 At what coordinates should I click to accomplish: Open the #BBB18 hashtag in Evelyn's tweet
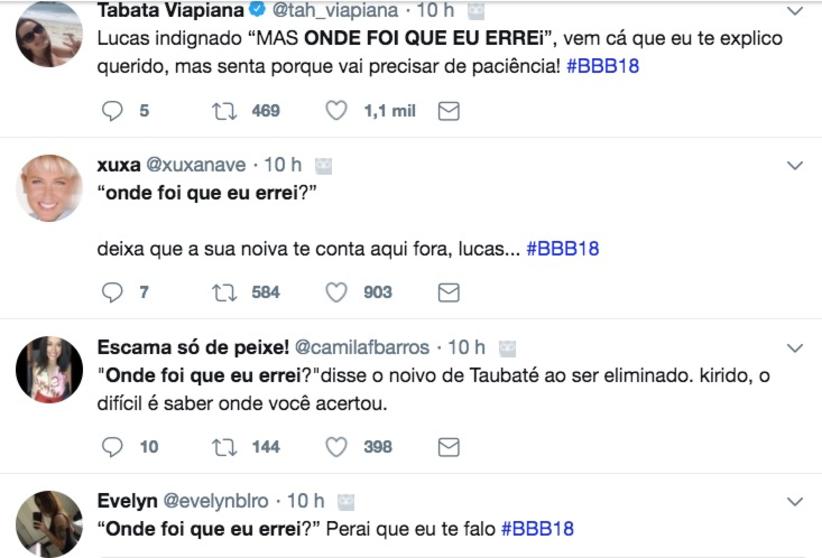coord(537,527)
